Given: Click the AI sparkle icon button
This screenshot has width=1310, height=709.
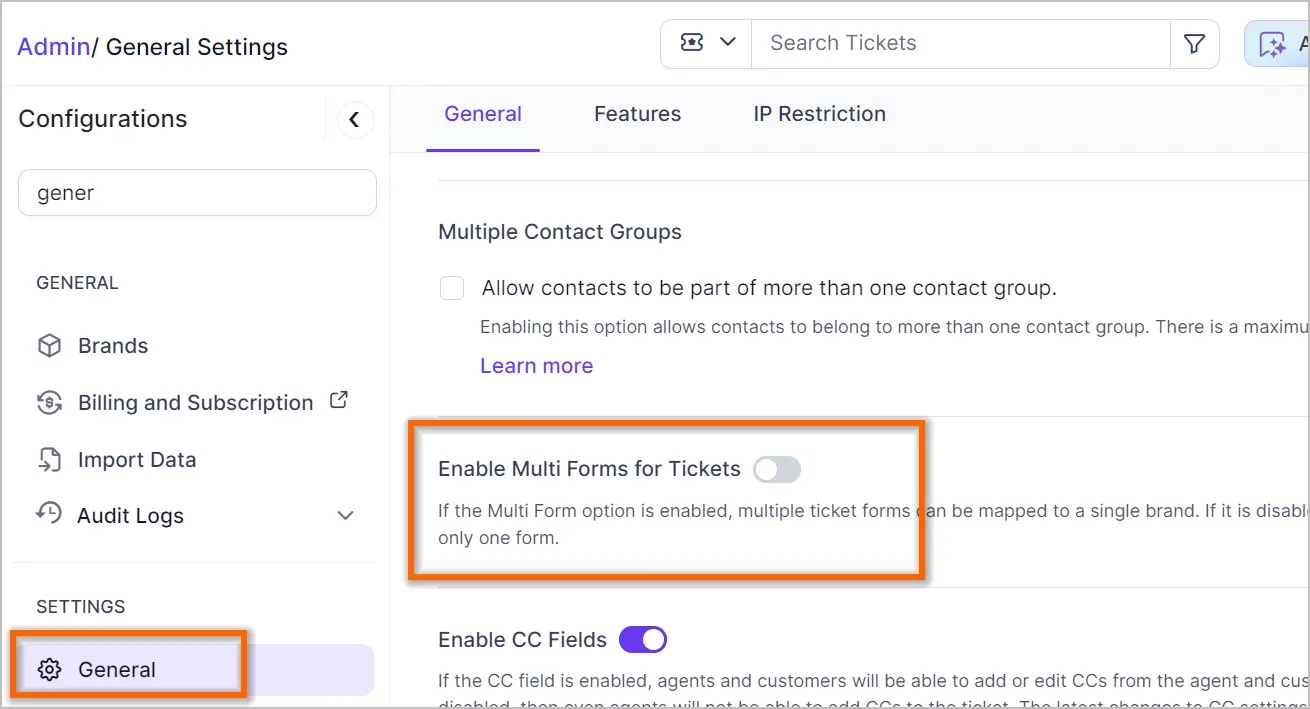Looking at the screenshot, I should [1272, 44].
